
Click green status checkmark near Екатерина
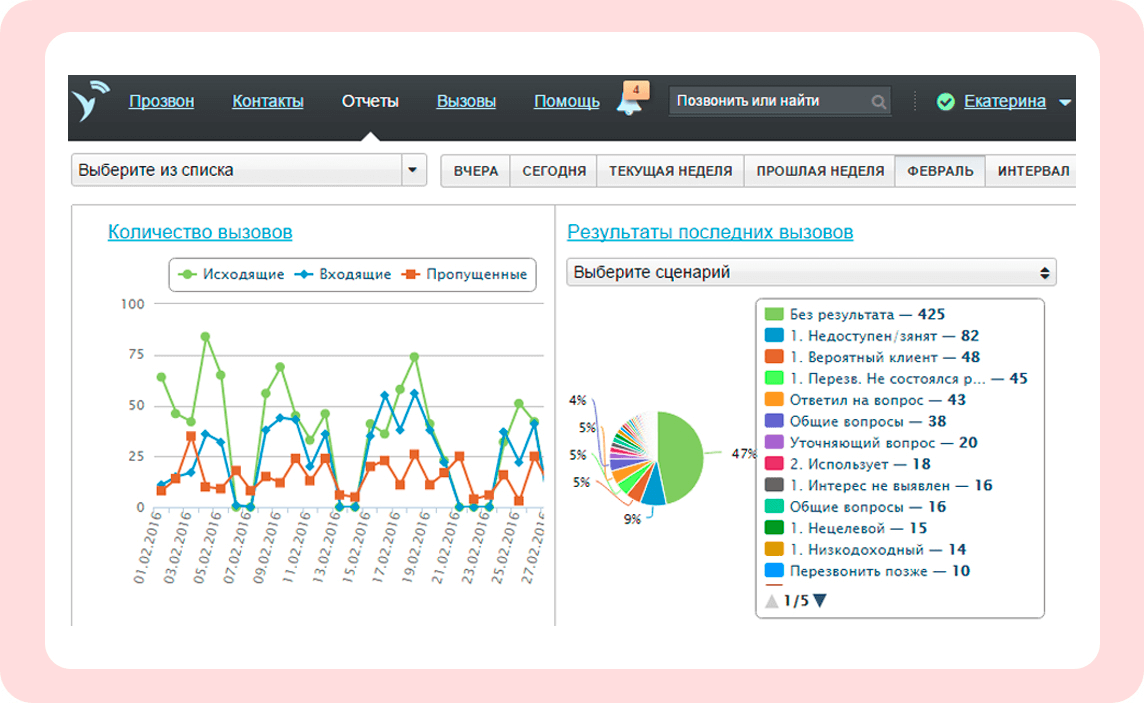pyautogui.click(x=946, y=101)
